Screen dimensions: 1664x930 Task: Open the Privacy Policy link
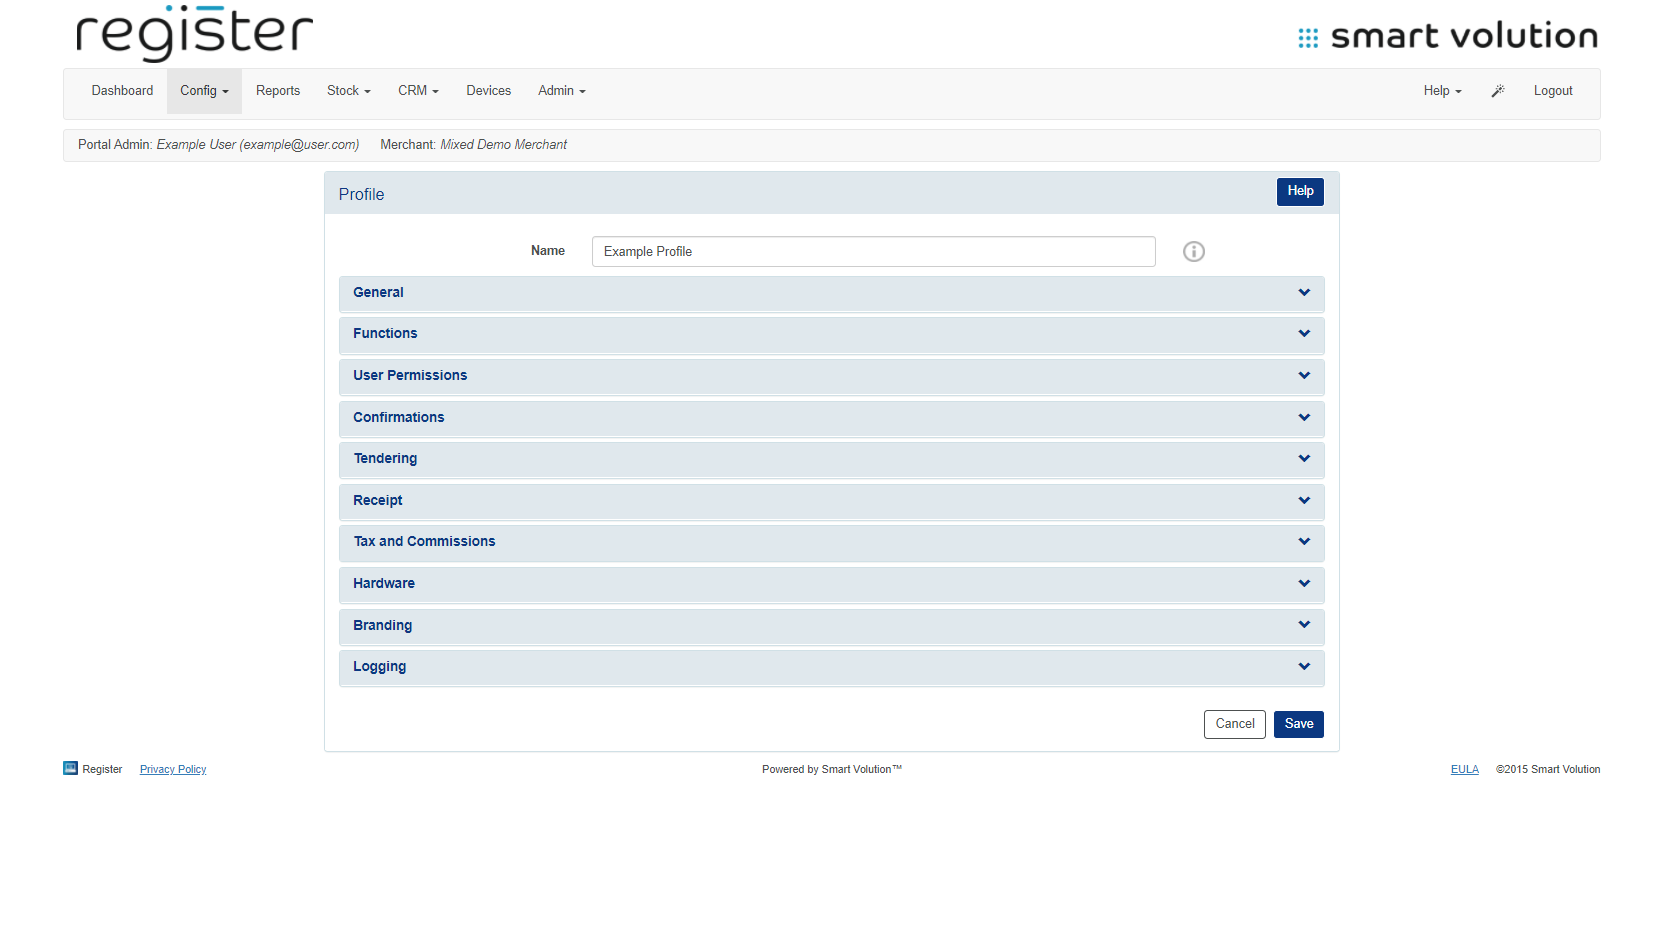point(173,770)
